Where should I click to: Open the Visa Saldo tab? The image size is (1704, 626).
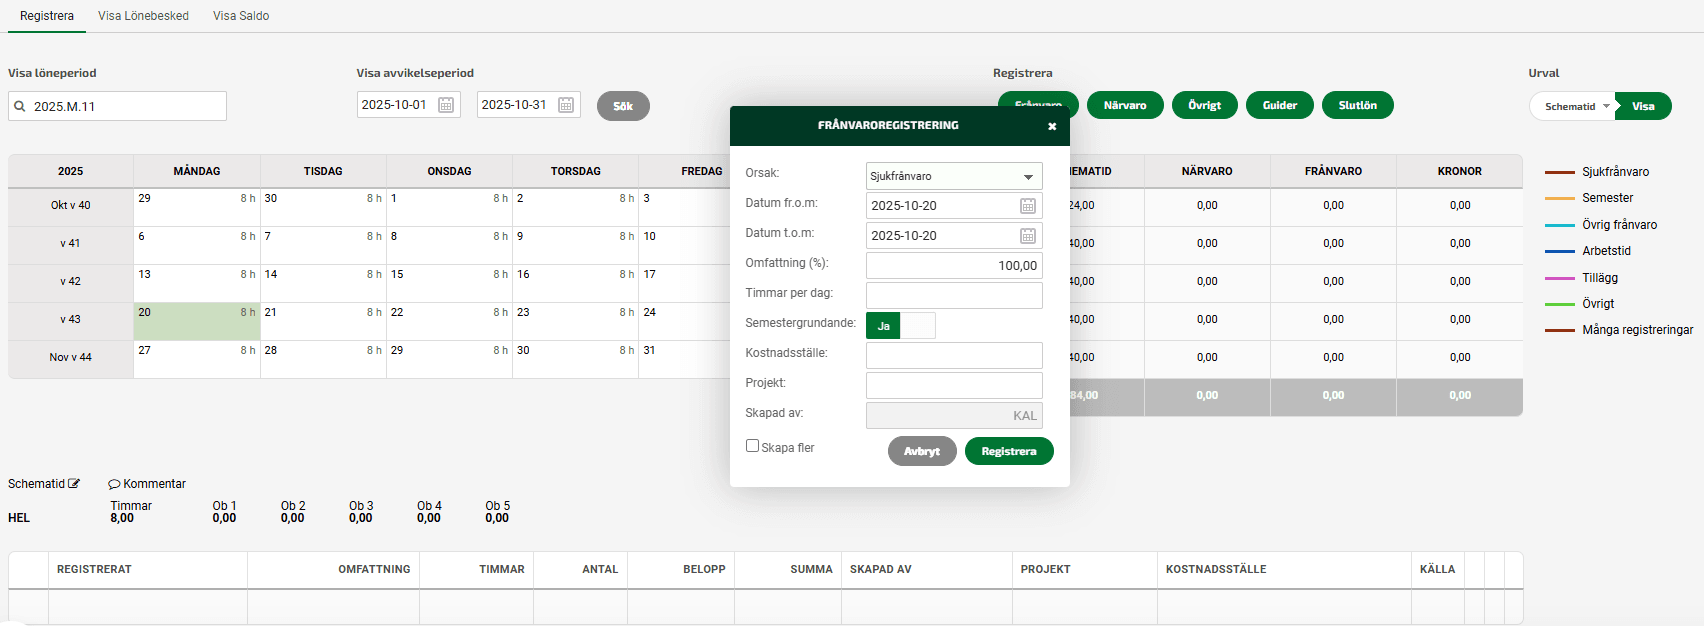(x=241, y=16)
